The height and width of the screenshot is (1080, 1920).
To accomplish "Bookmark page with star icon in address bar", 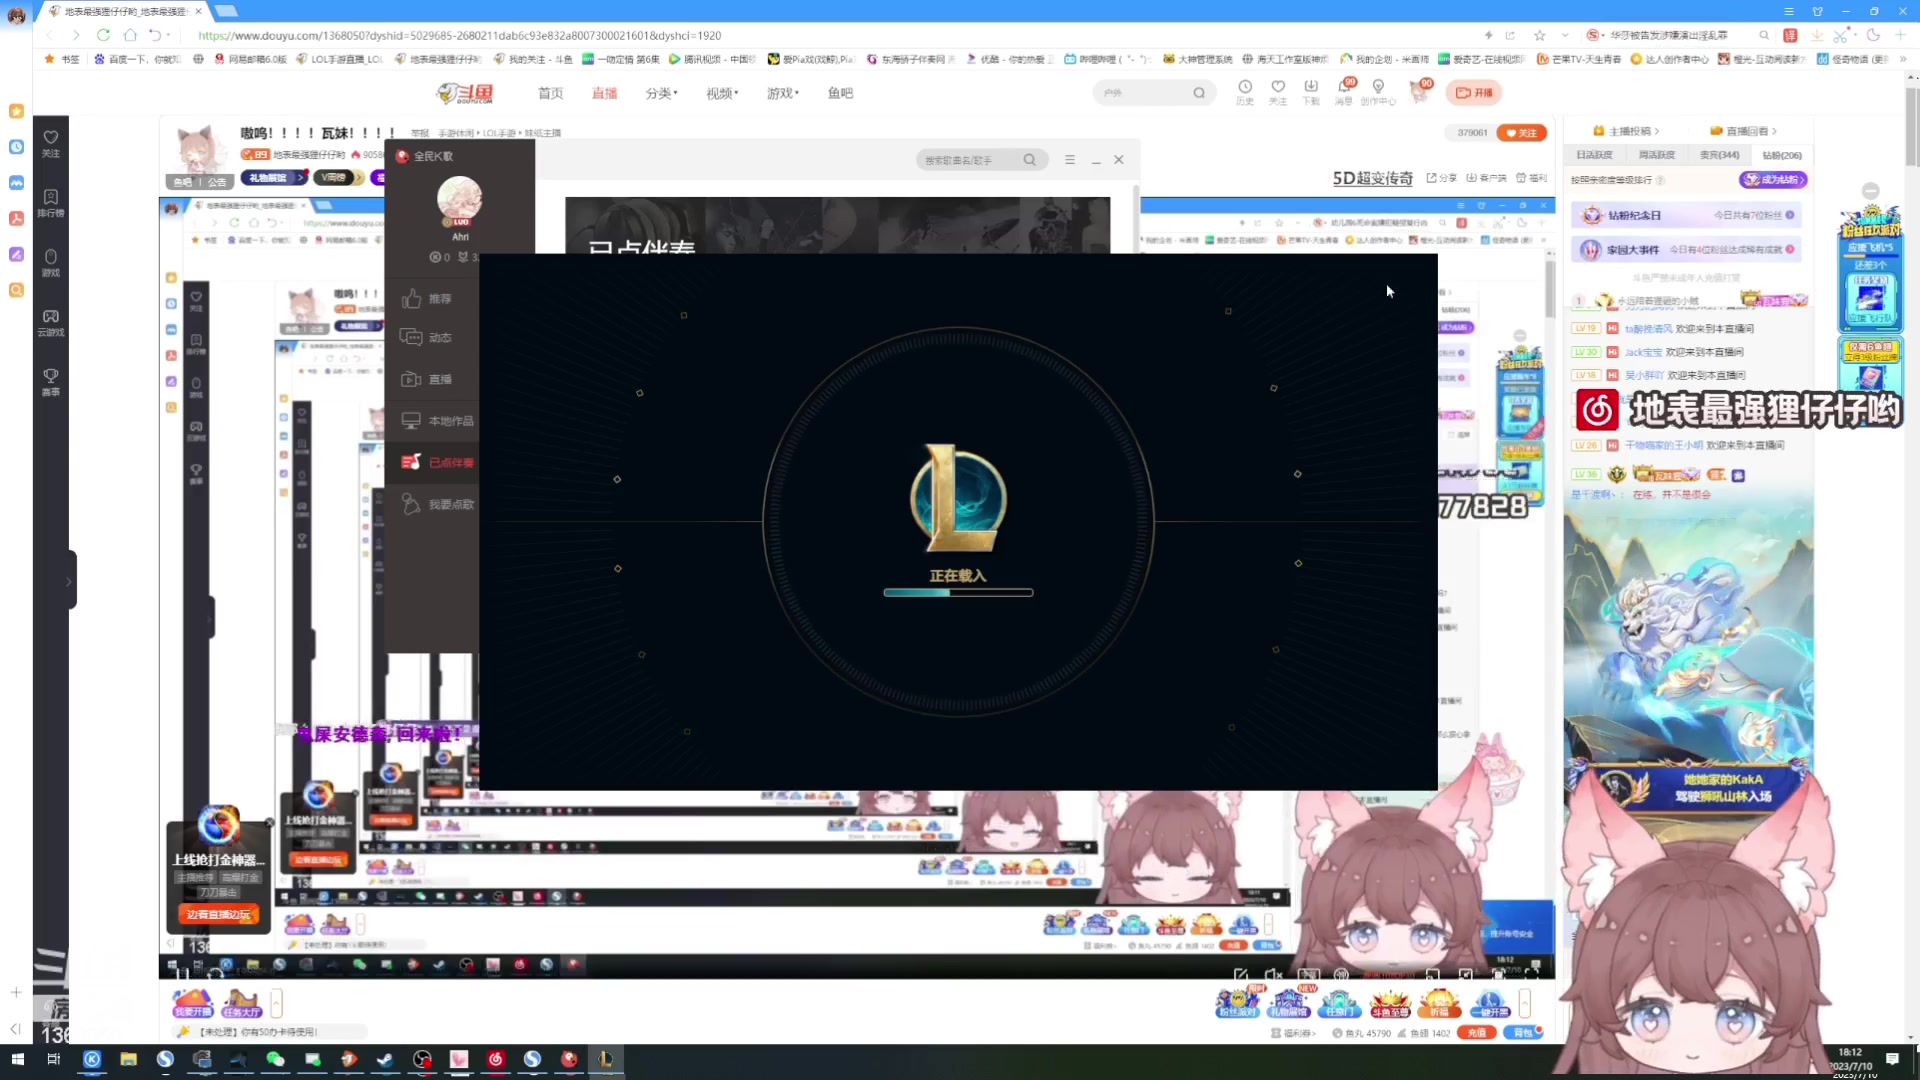I will (1539, 35).
